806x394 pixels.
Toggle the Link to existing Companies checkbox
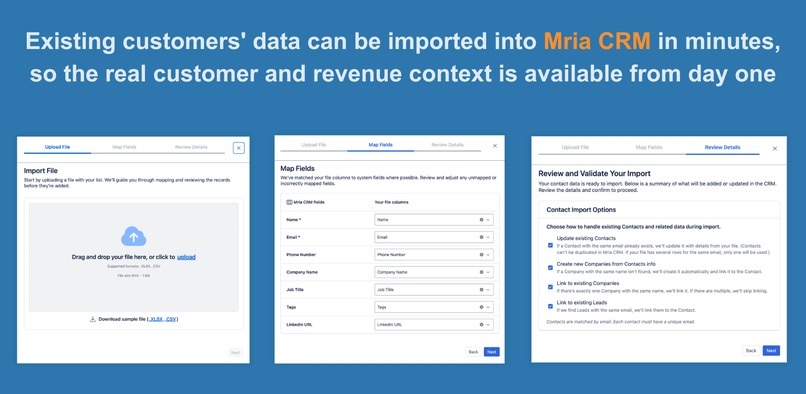click(551, 286)
